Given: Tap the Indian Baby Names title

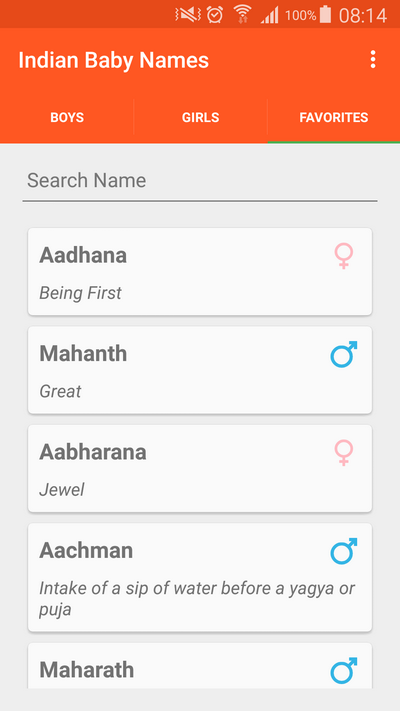Looking at the screenshot, I should click(113, 60).
